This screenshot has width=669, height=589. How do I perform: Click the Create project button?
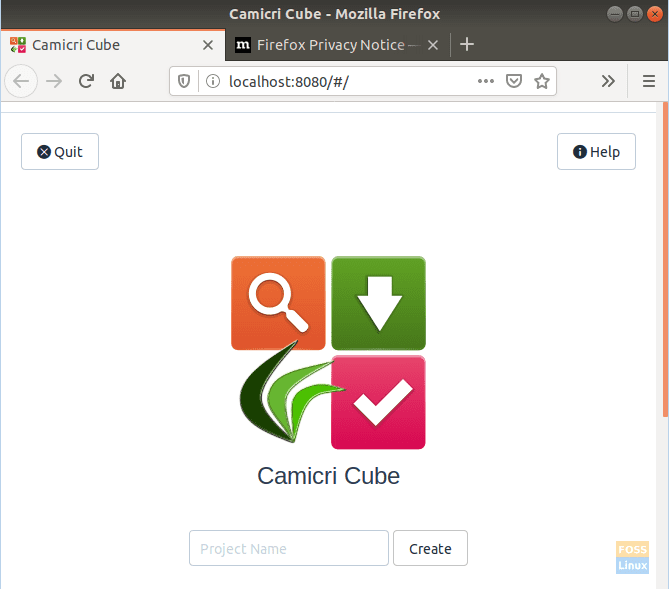pos(430,548)
